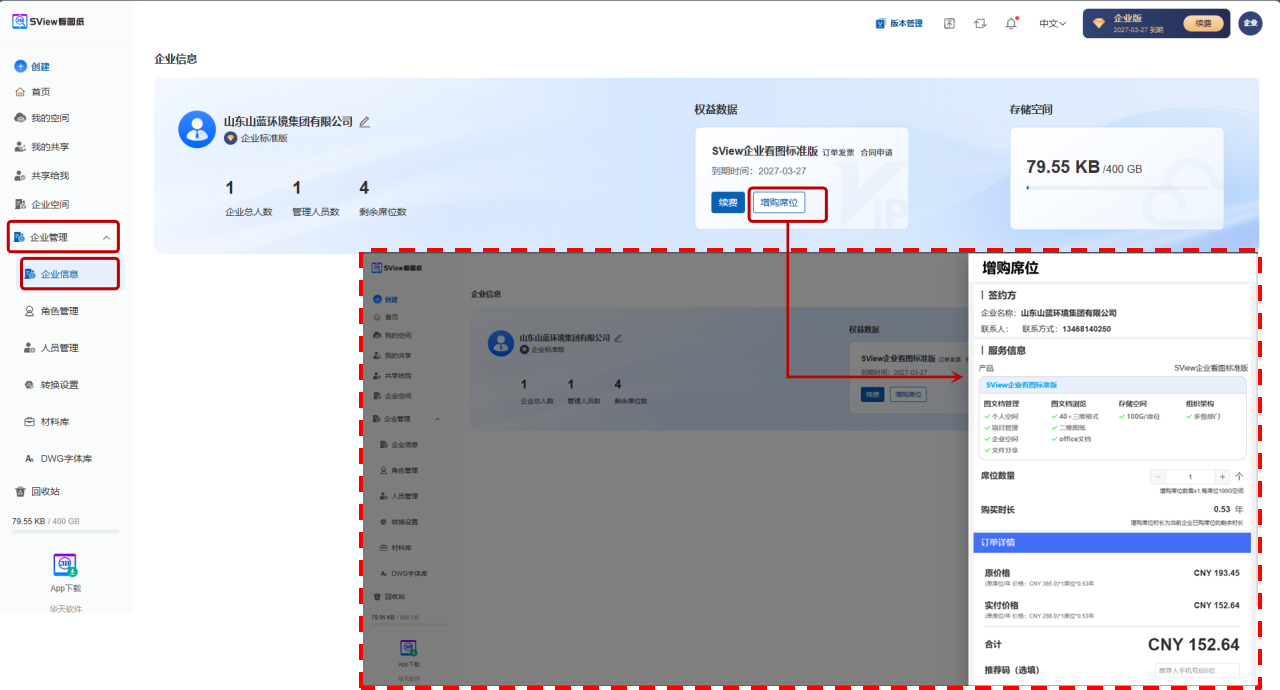The image size is (1280, 690).
Task: Click the App下载 icon in the inset screenshot
Action: pyautogui.click(x=408, y=648)
